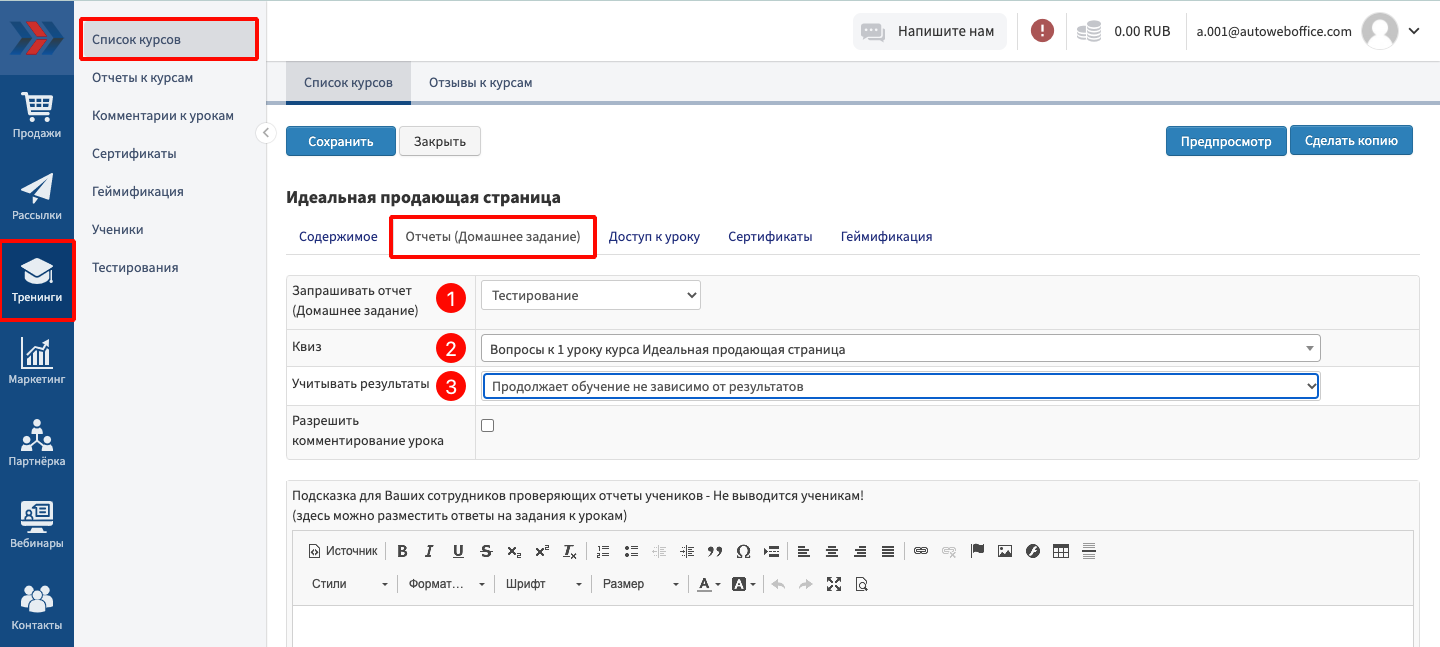Insert a special character (Omega) symbol
The width and height of the screenshot is (1440, 647).
[x=743, y=551]
